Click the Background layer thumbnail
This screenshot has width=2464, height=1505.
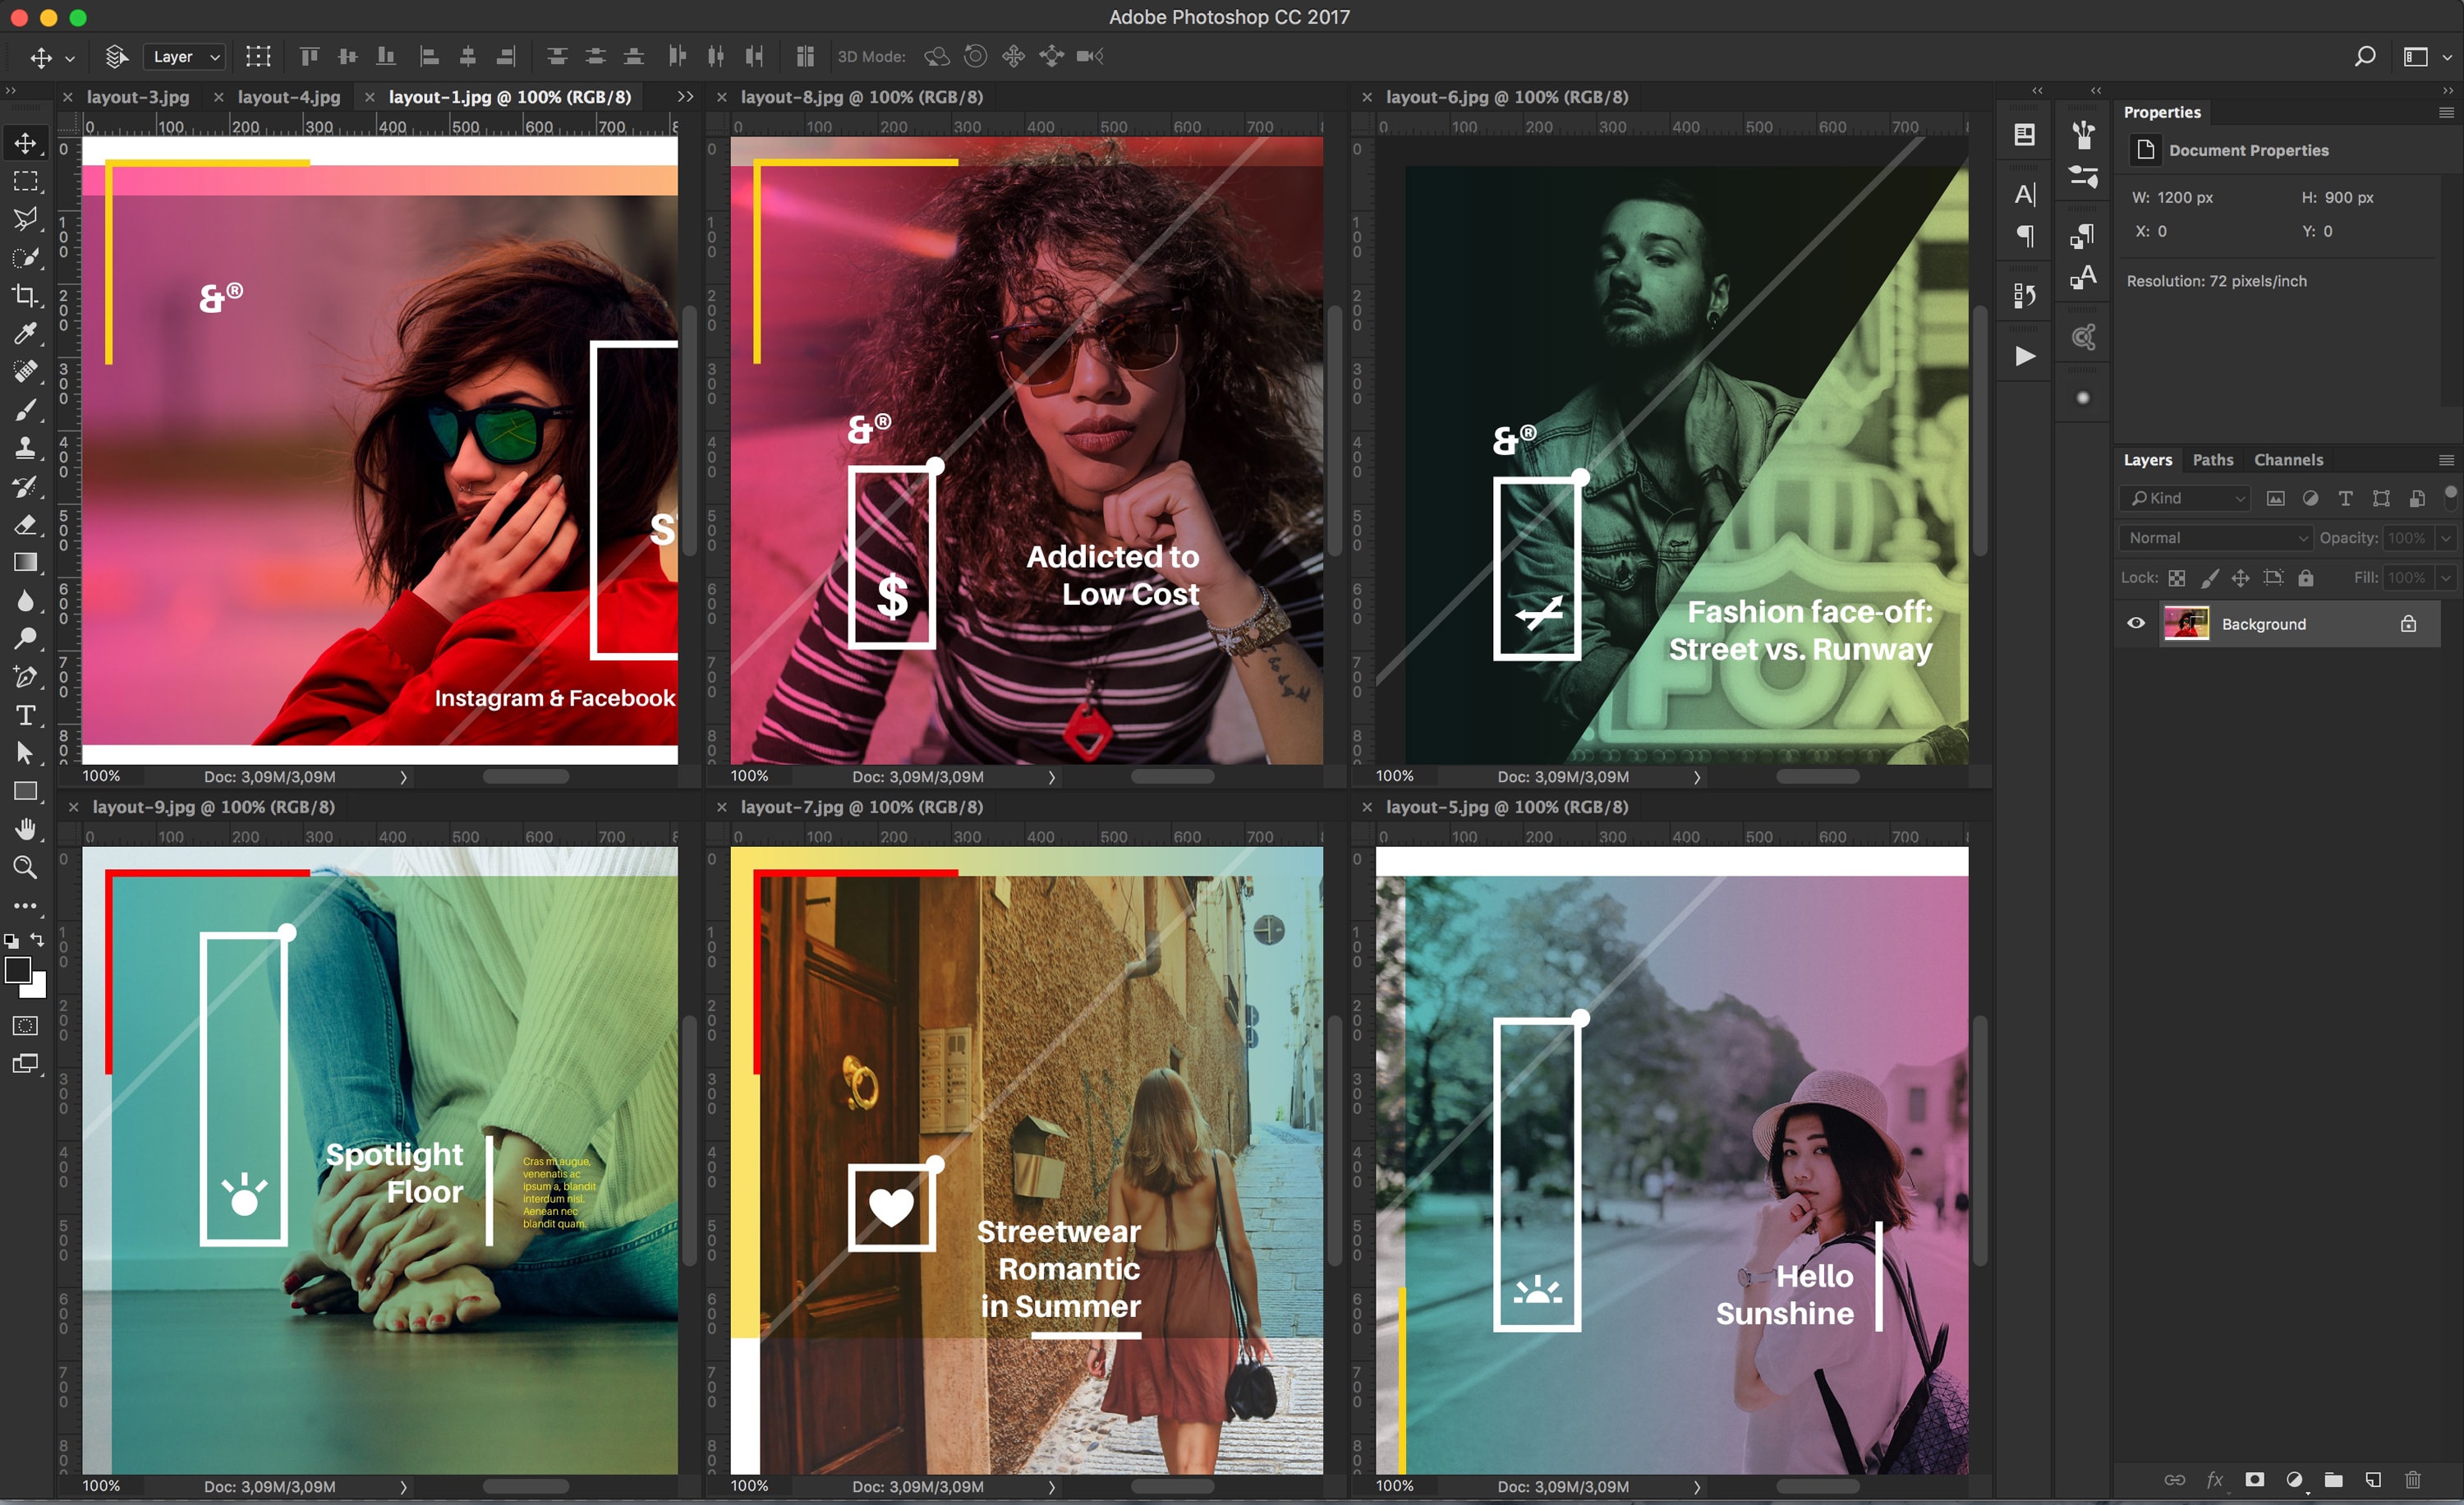pos(2186,623)
